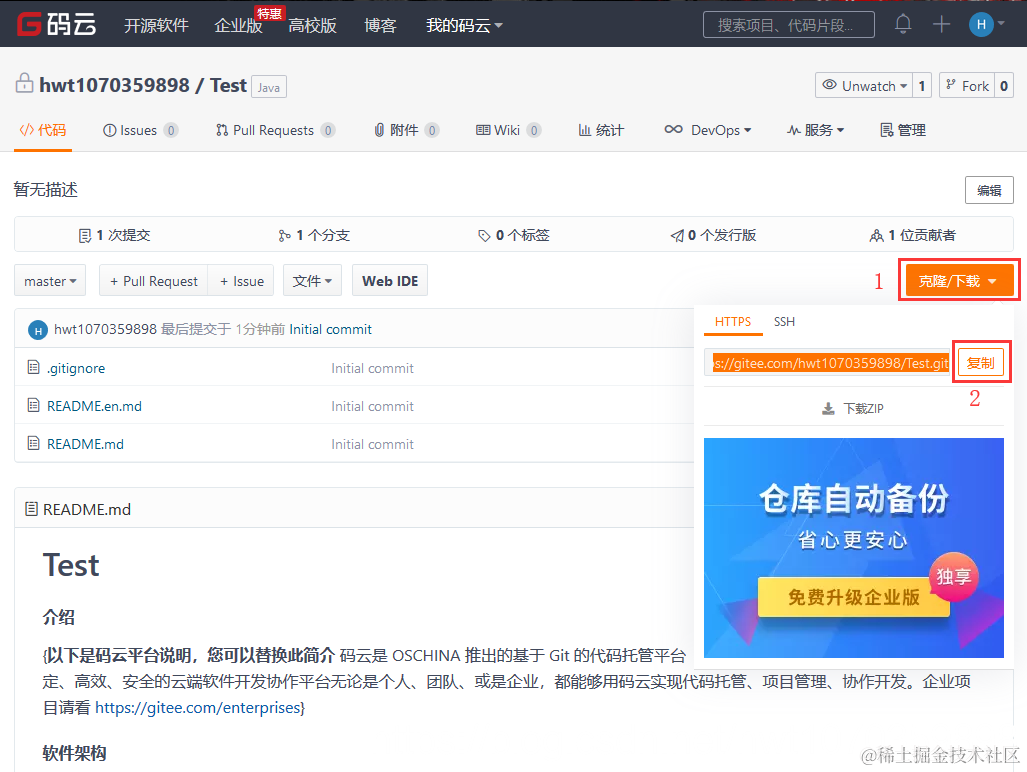Open 开源软件 in top navigation
Screen dimensions: 1027x772
157,25
